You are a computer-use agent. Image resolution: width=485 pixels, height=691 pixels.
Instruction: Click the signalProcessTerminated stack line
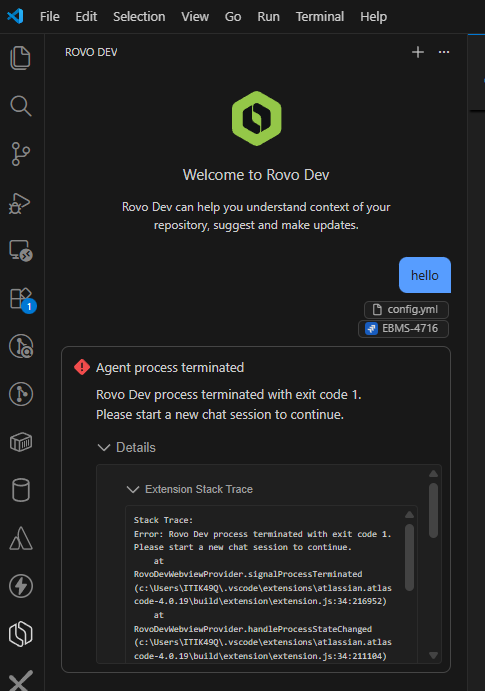pyautogui.click(x=248, y=574)
